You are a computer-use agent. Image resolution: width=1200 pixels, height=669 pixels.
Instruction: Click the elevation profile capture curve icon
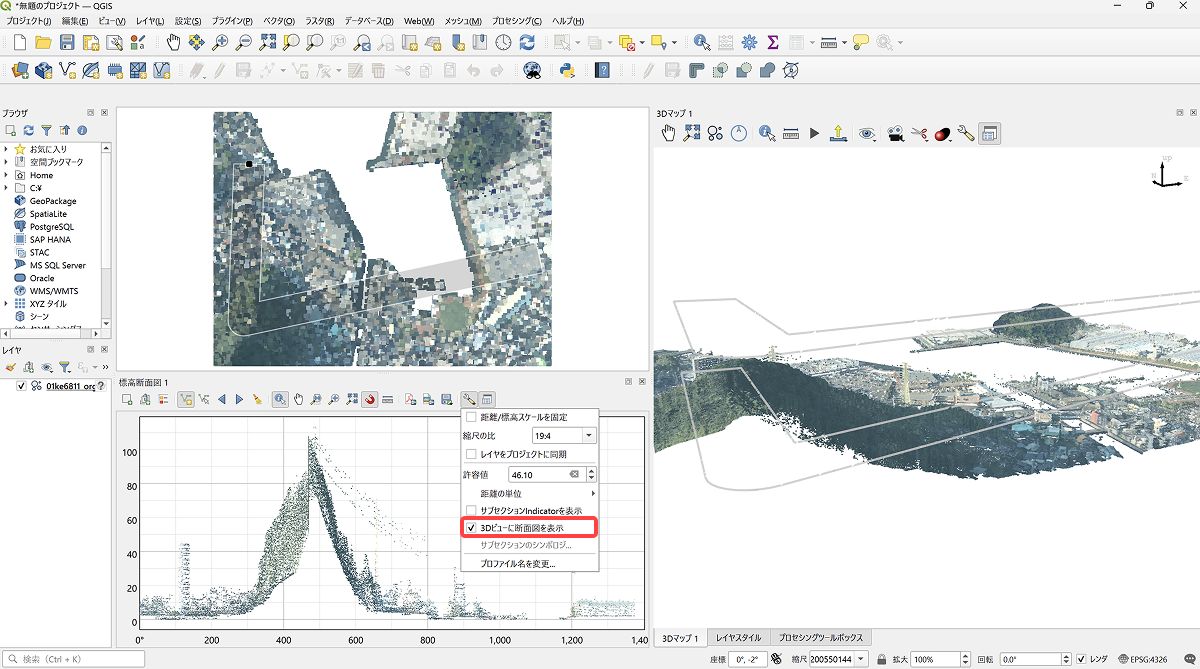pos(185,399)
